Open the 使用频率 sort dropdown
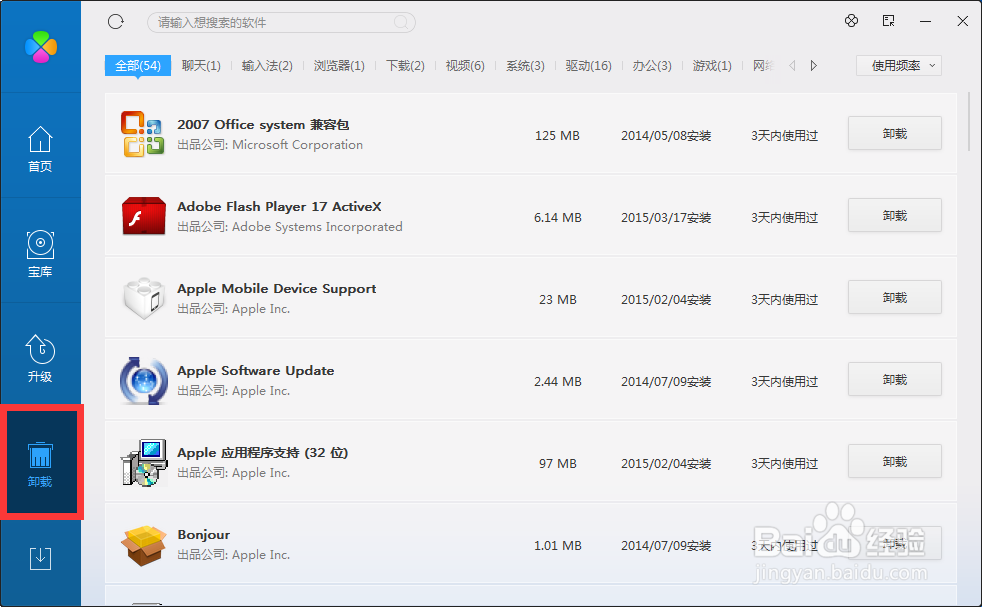The width and height of the screenshot is (982, 607). pyautogui.click(x=897, y=65)
